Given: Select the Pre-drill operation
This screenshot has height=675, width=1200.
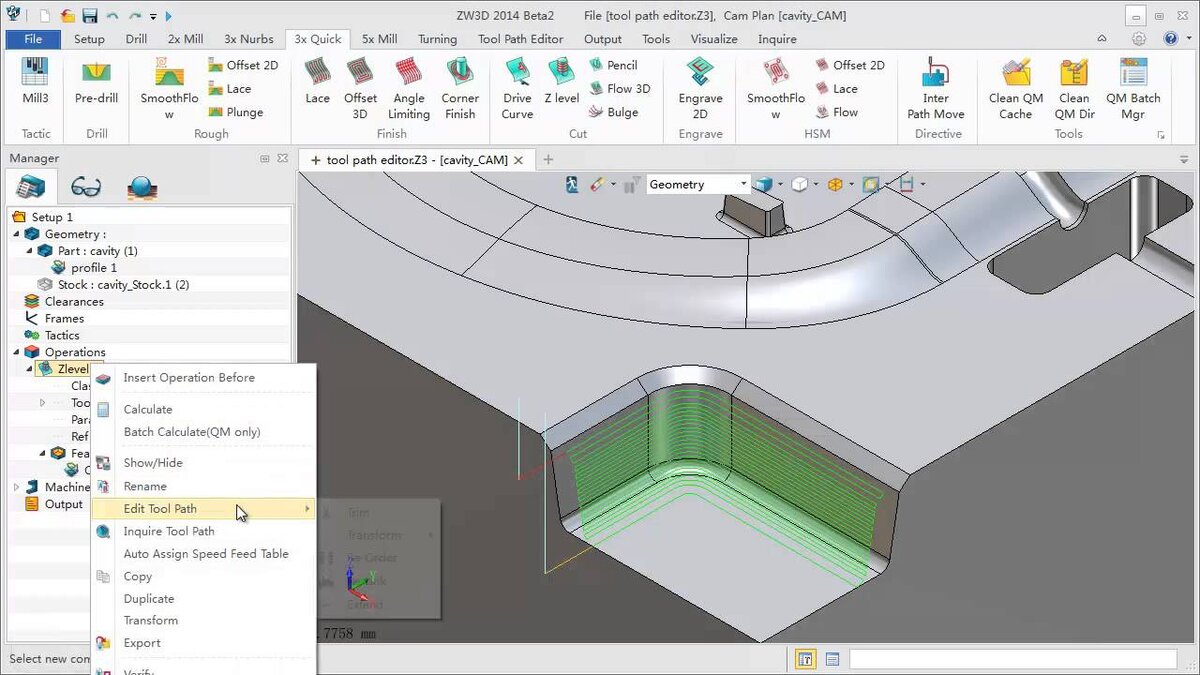Looking at the screenshot, I should pyautogui.click(x=96, y=81).
